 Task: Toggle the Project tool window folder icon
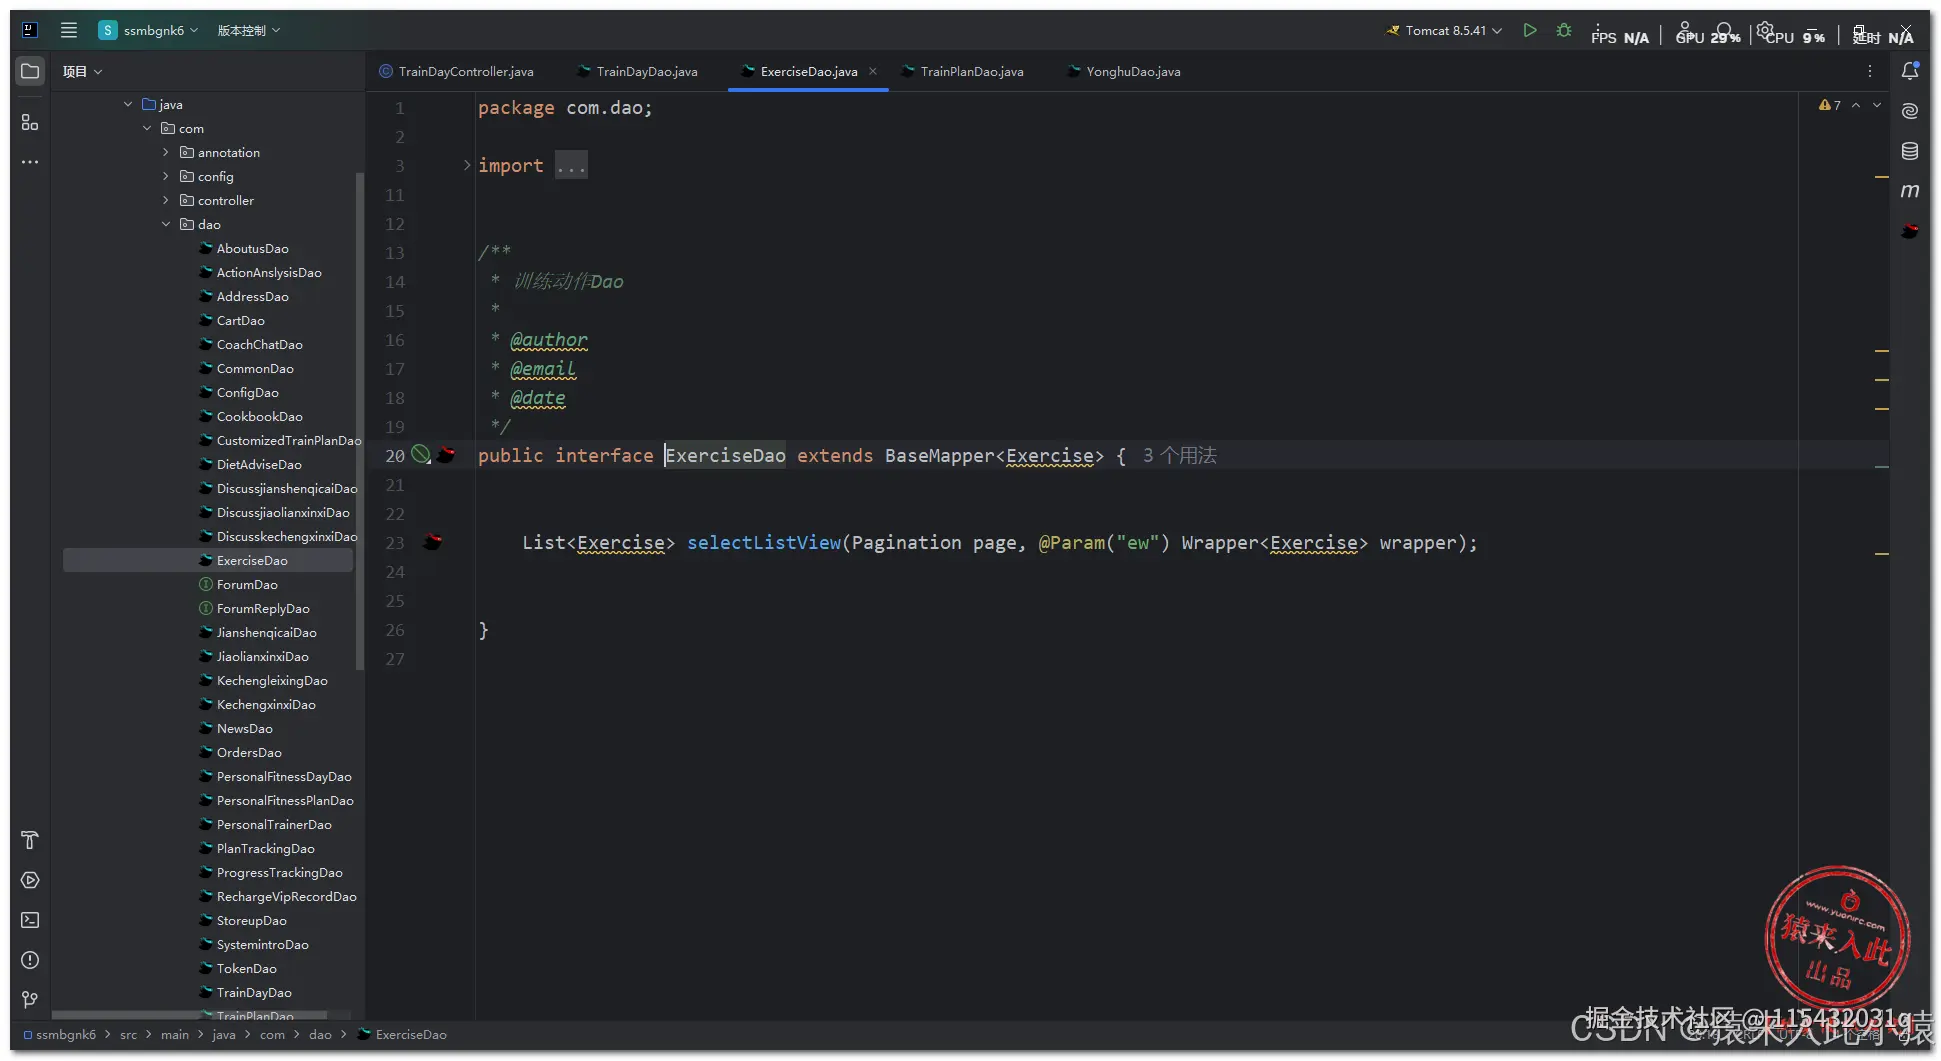(x=30, y=71)
